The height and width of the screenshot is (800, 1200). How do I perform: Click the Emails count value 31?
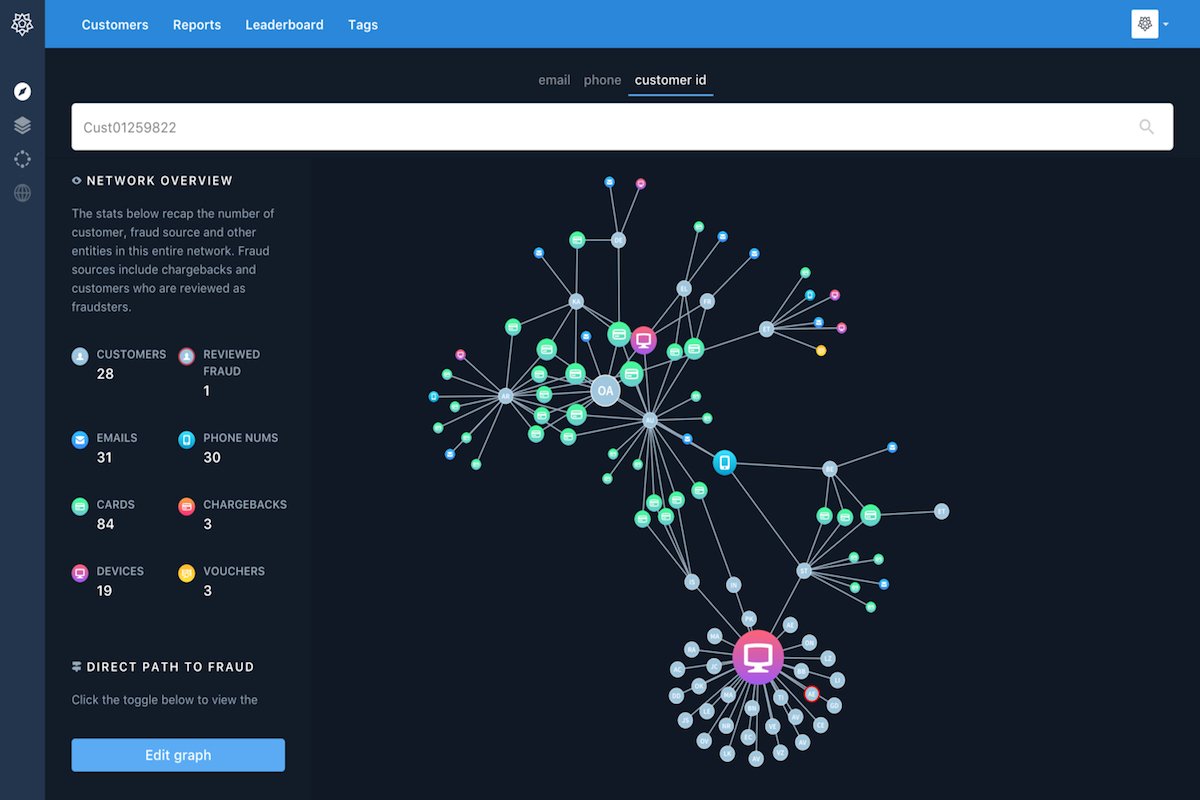tap(105, 457)
